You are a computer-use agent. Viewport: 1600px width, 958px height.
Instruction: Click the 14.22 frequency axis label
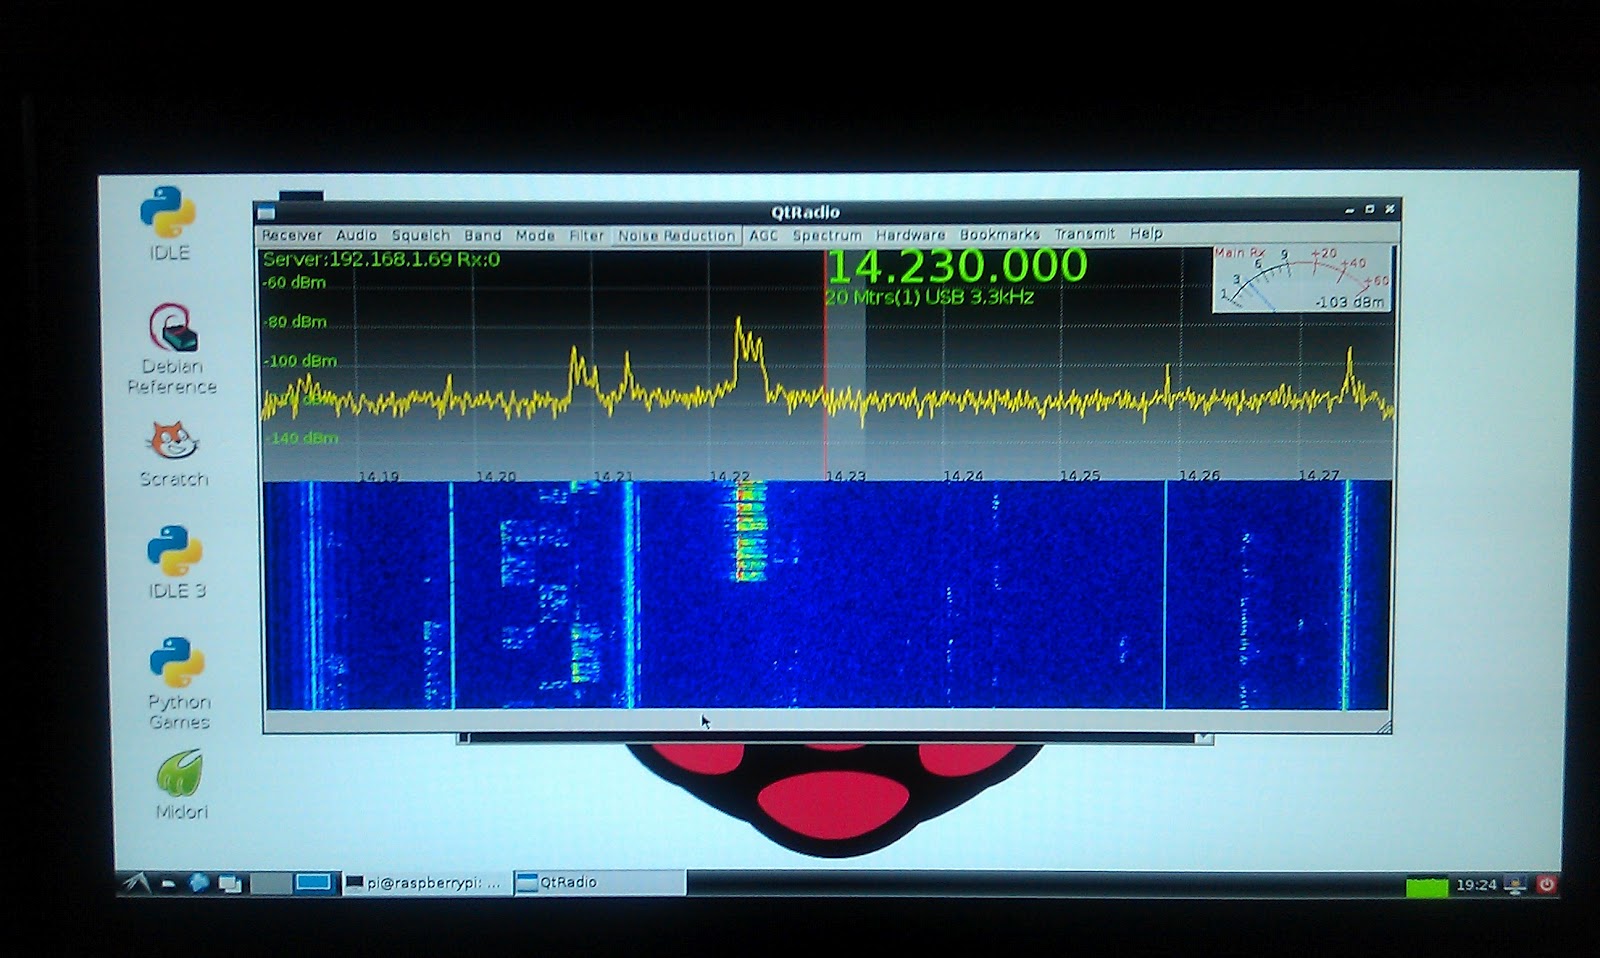tap(730, 476)
